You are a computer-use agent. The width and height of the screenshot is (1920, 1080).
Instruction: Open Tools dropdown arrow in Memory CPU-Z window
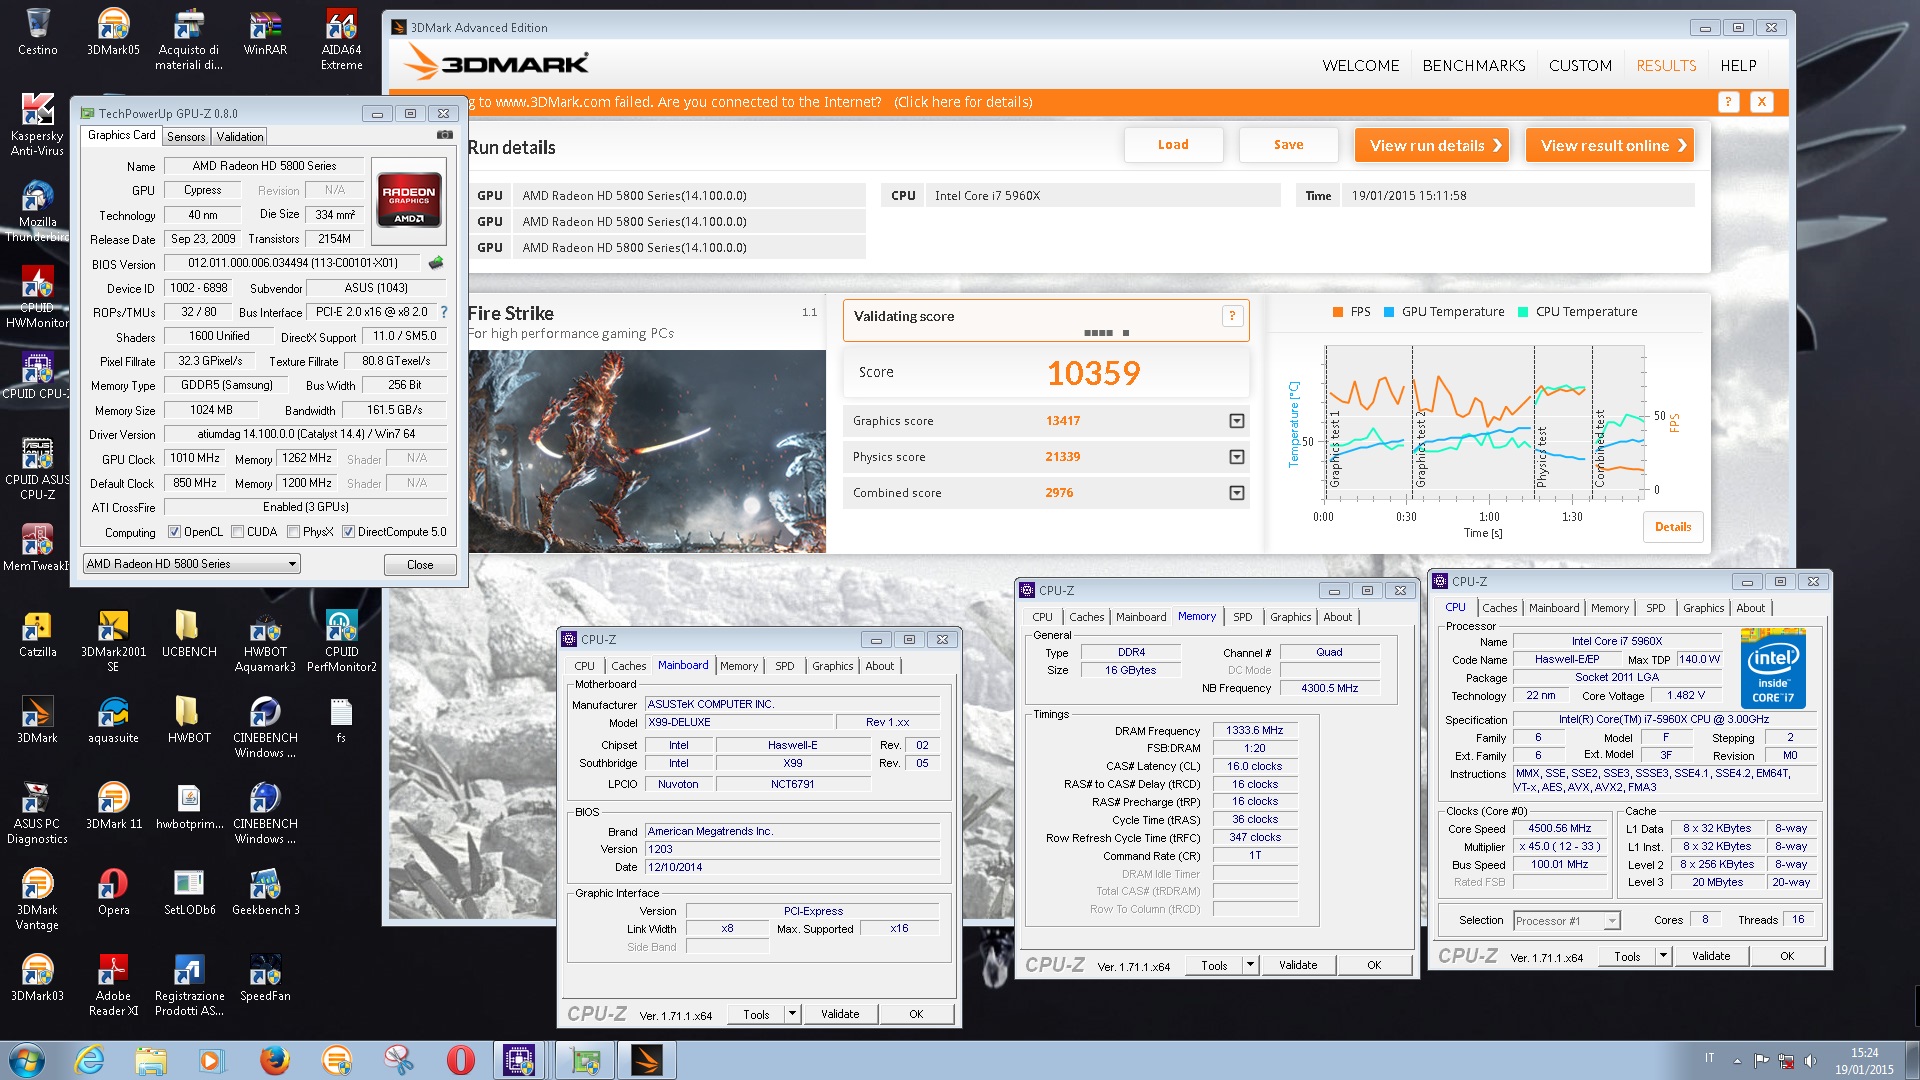click(x=1250, y=965)
